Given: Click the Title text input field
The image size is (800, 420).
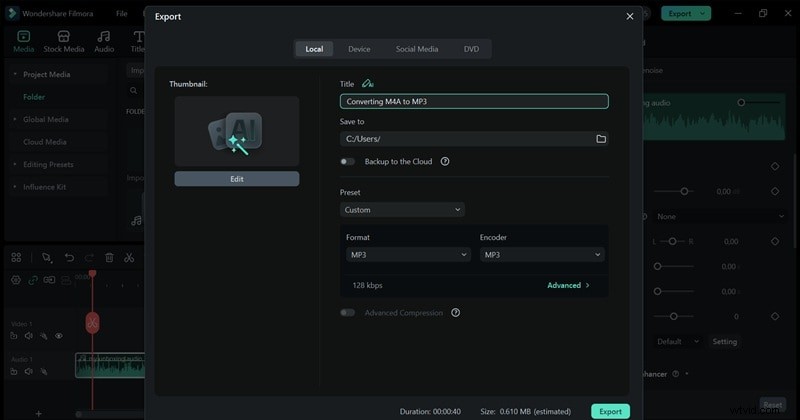Looking at the screenshot, I should [473, 101].
